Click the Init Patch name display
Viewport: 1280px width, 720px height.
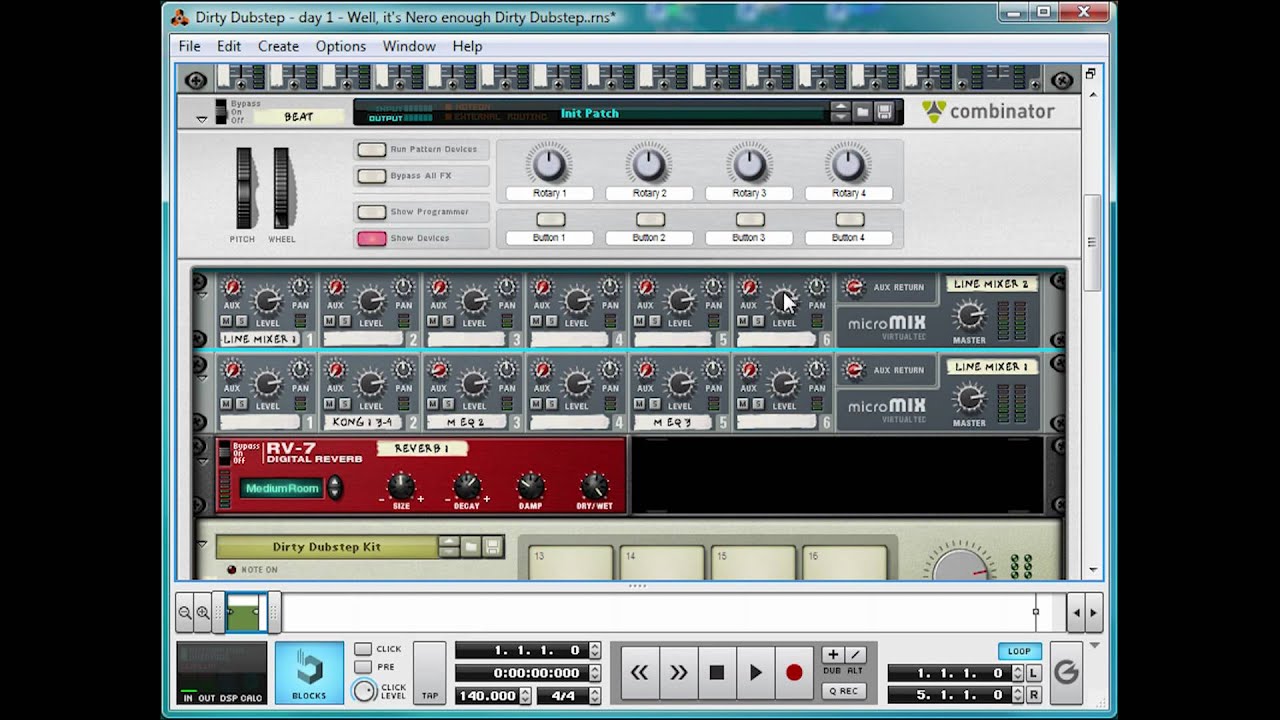pos(590,113)
